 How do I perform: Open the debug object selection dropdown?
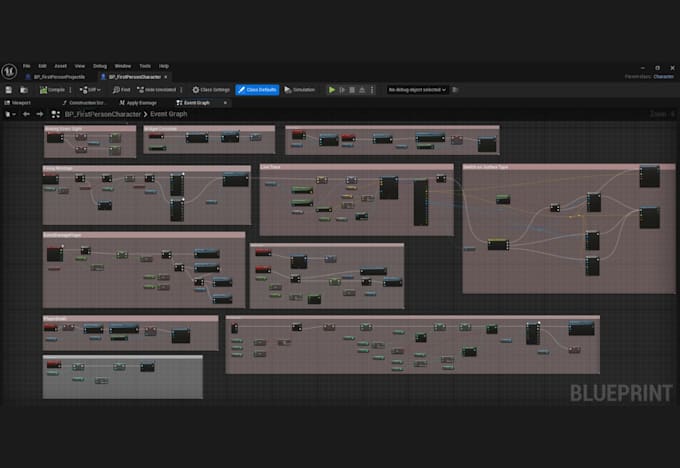[x=417, y=90]
